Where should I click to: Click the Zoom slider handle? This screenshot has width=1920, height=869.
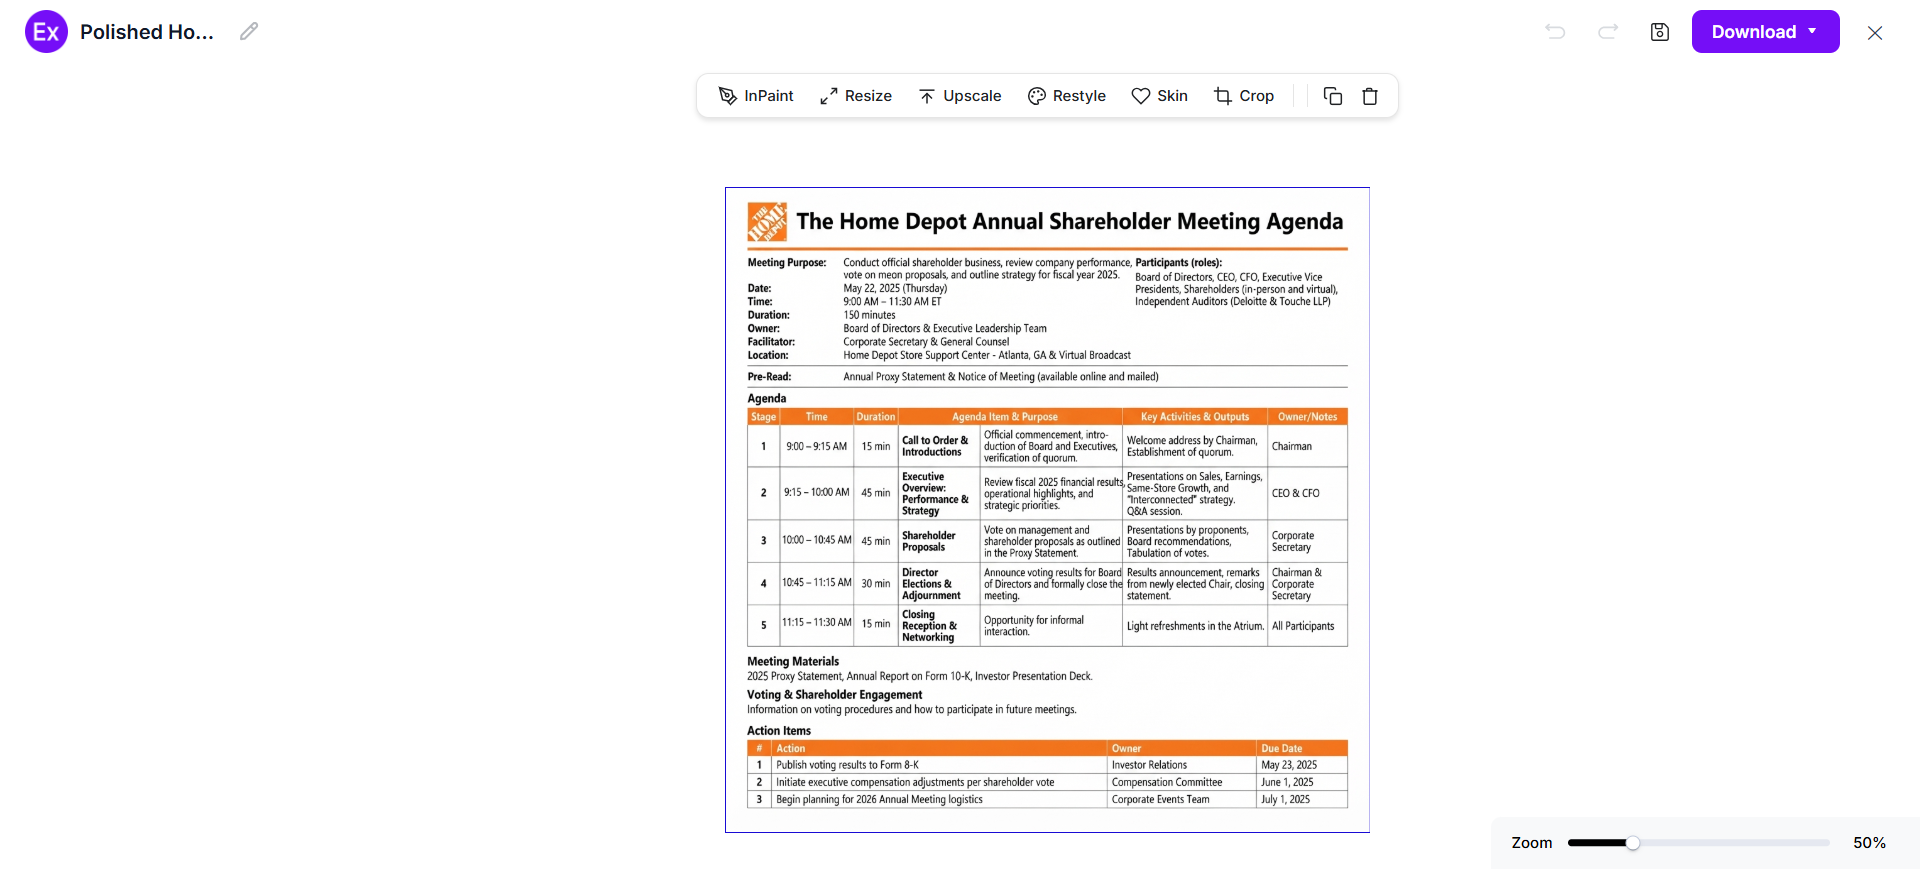click(1633, 843)
